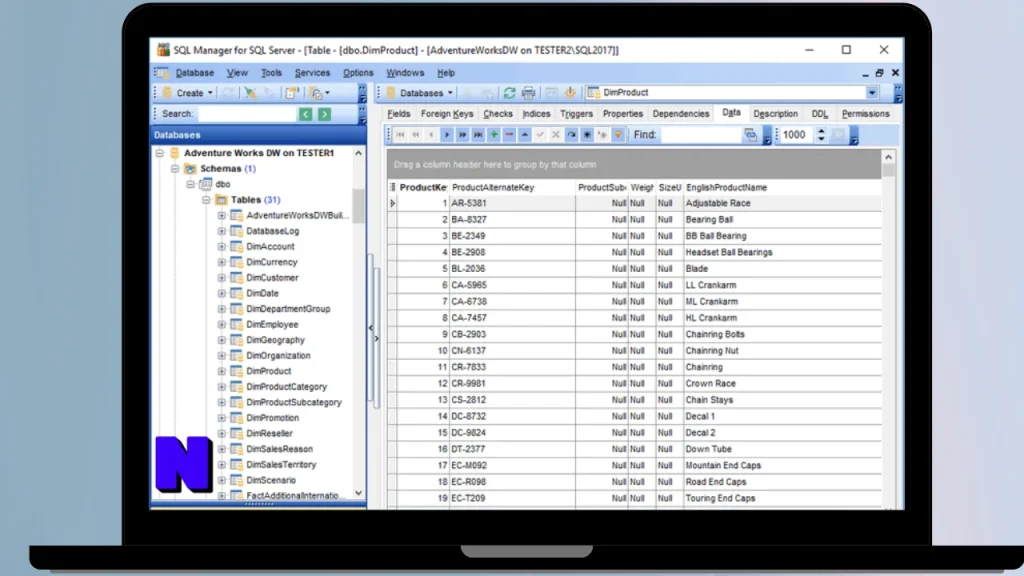Jump to last record navigator button
1024x576 pixels.
[x=478, y=135]
